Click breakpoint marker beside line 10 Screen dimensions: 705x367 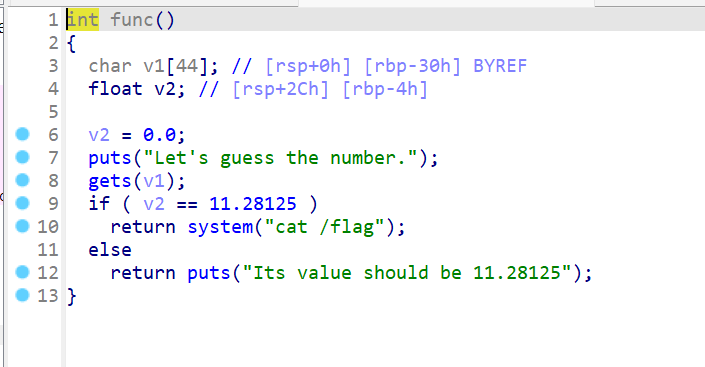pyautogui.click(x=22, y=226)
